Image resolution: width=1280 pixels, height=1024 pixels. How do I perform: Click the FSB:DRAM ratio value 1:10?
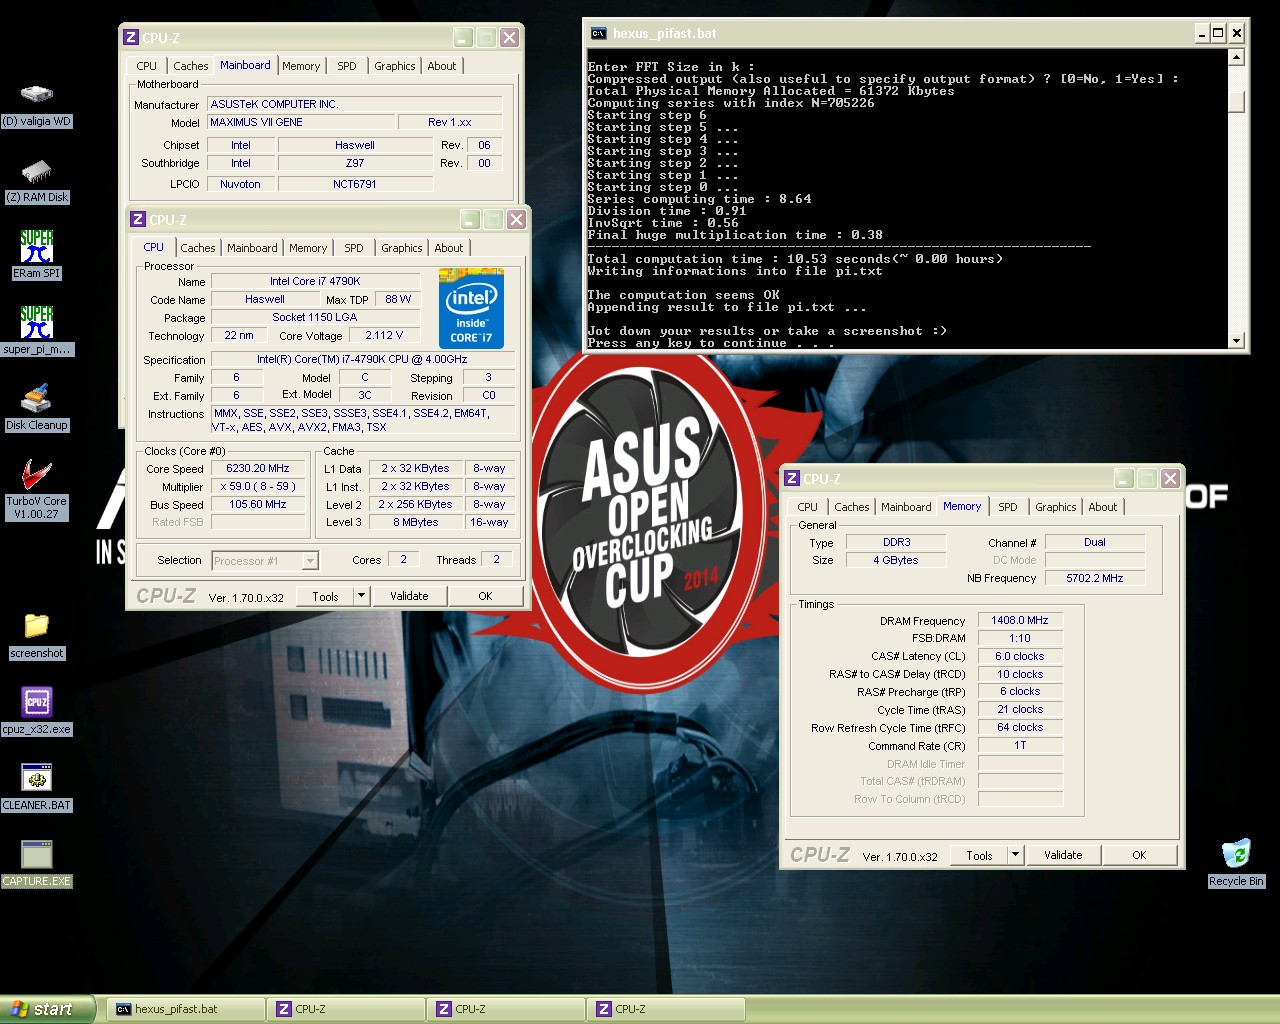coord(1019,638)
